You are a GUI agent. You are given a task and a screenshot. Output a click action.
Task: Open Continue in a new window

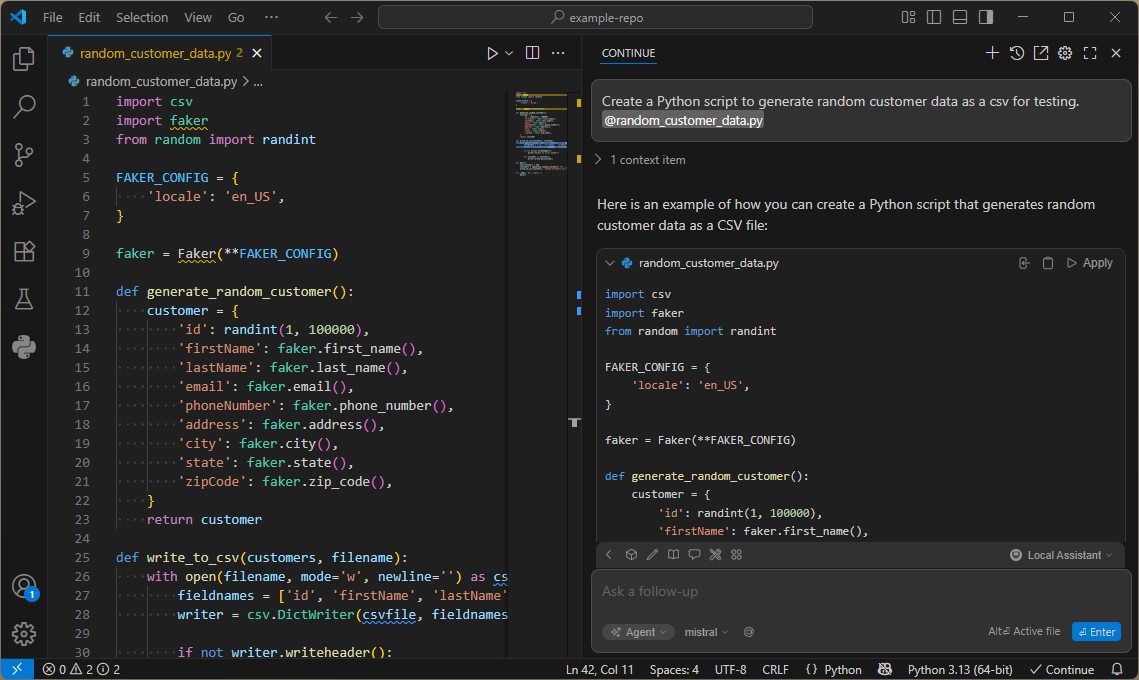(x=1041, y=53)
